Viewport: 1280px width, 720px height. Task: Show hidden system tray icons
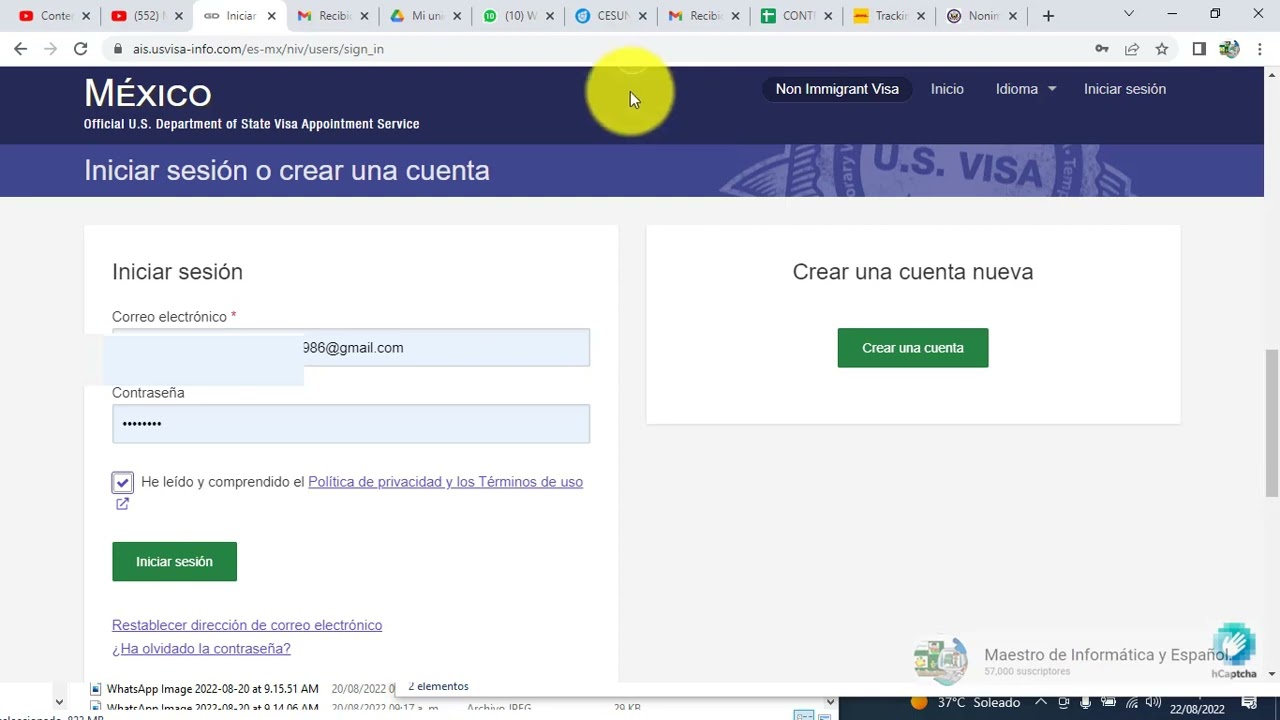[1041, 703]
